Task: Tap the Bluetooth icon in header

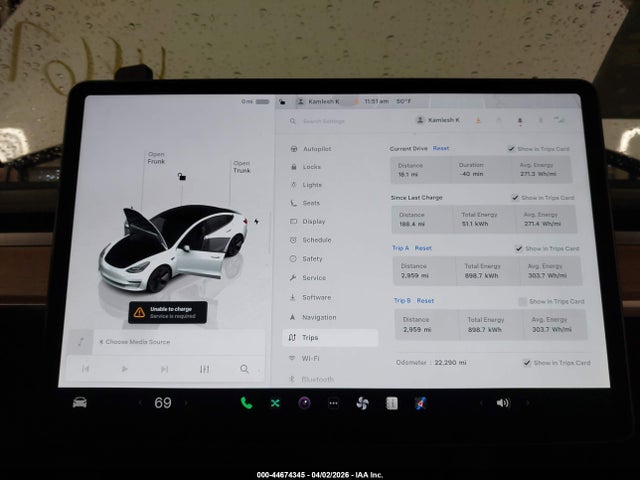Action: [x=540, y=120]
